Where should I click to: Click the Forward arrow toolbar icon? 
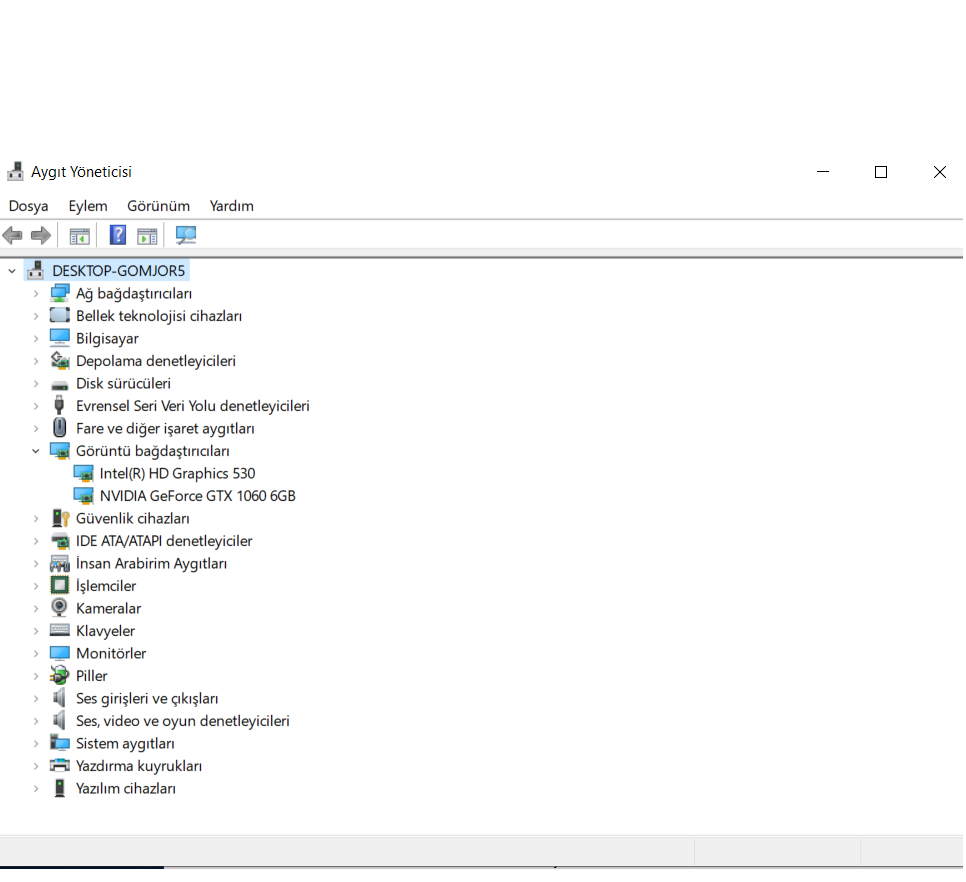pos(41,235)
